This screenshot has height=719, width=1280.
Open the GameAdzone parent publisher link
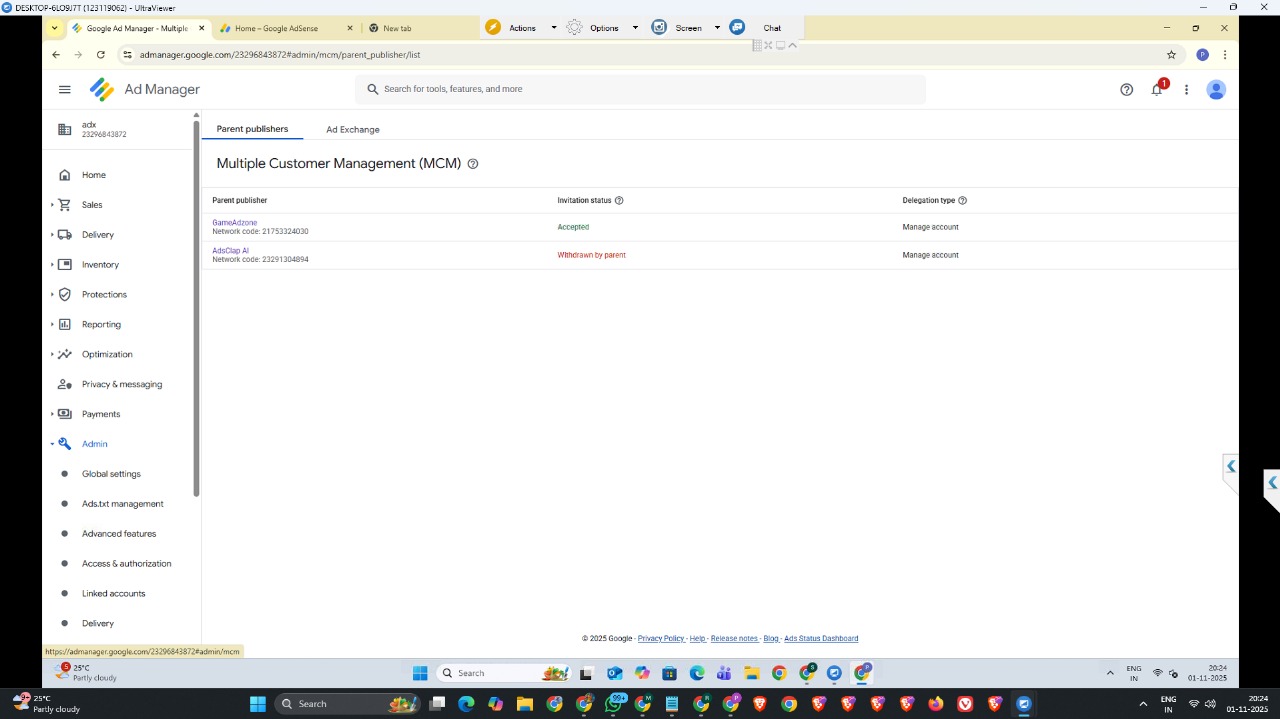pyautogui.click(x=235, y=223)
